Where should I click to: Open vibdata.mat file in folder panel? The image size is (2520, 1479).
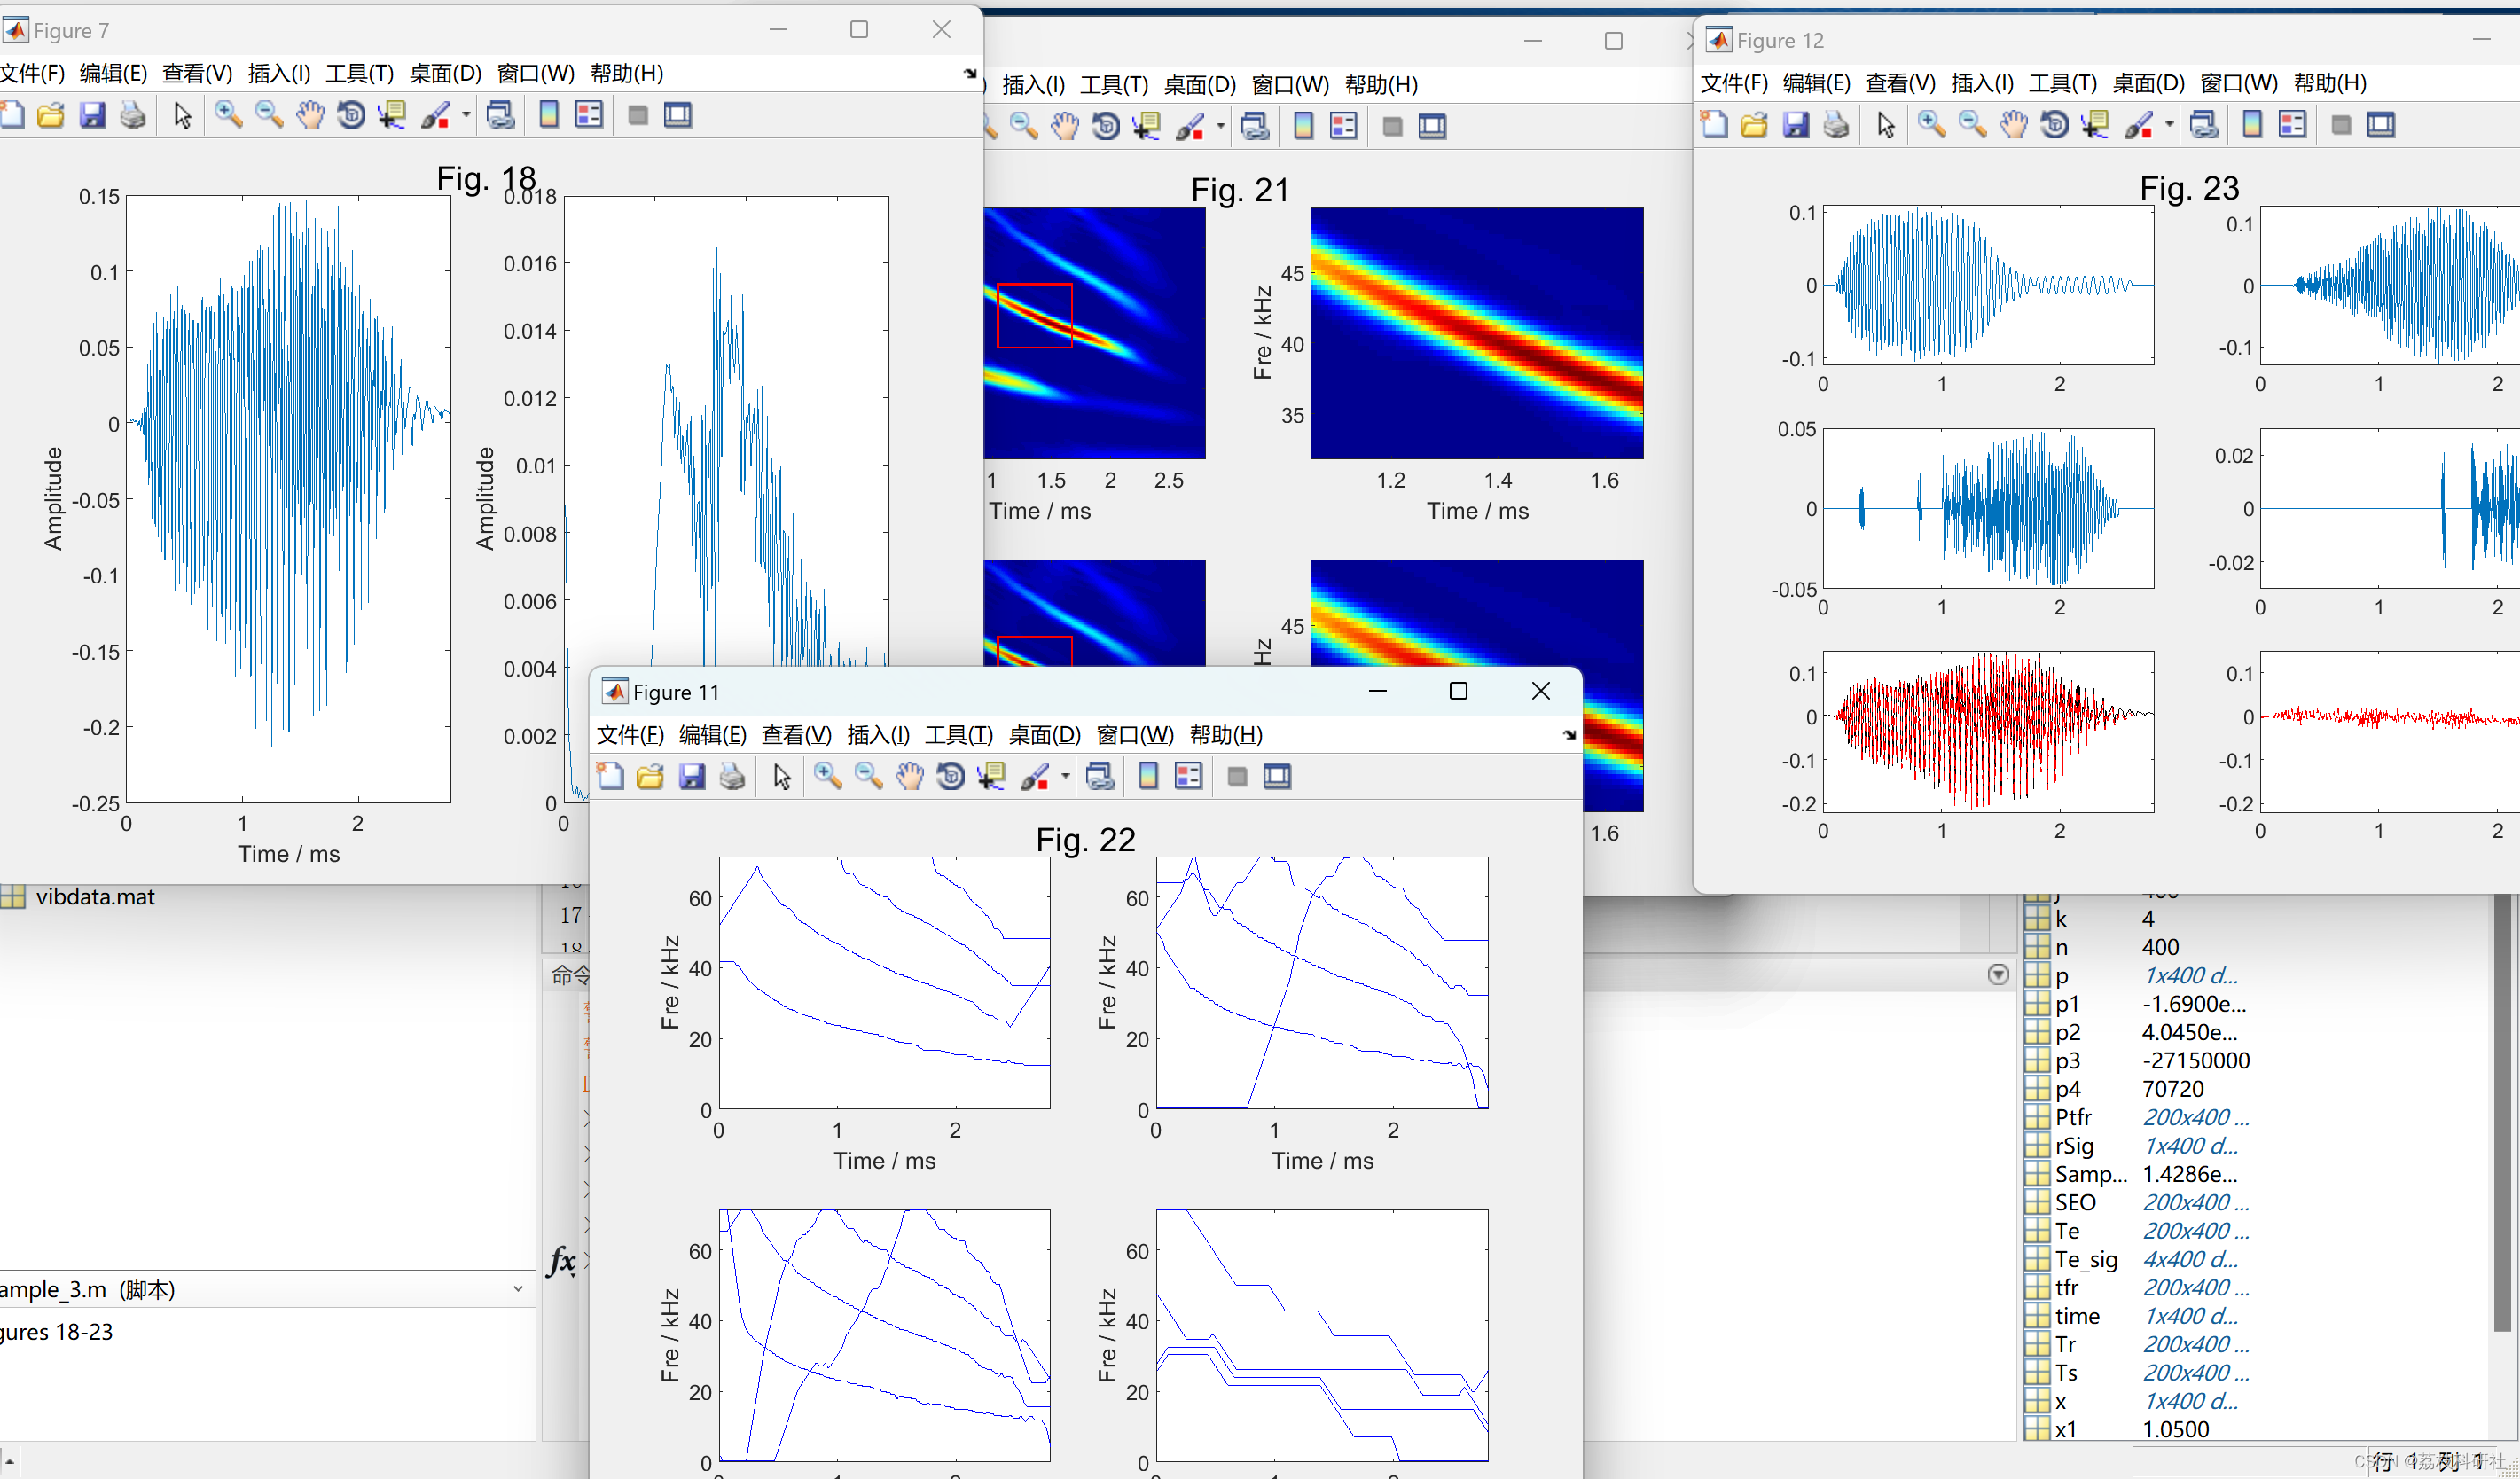tap(95, 897)
